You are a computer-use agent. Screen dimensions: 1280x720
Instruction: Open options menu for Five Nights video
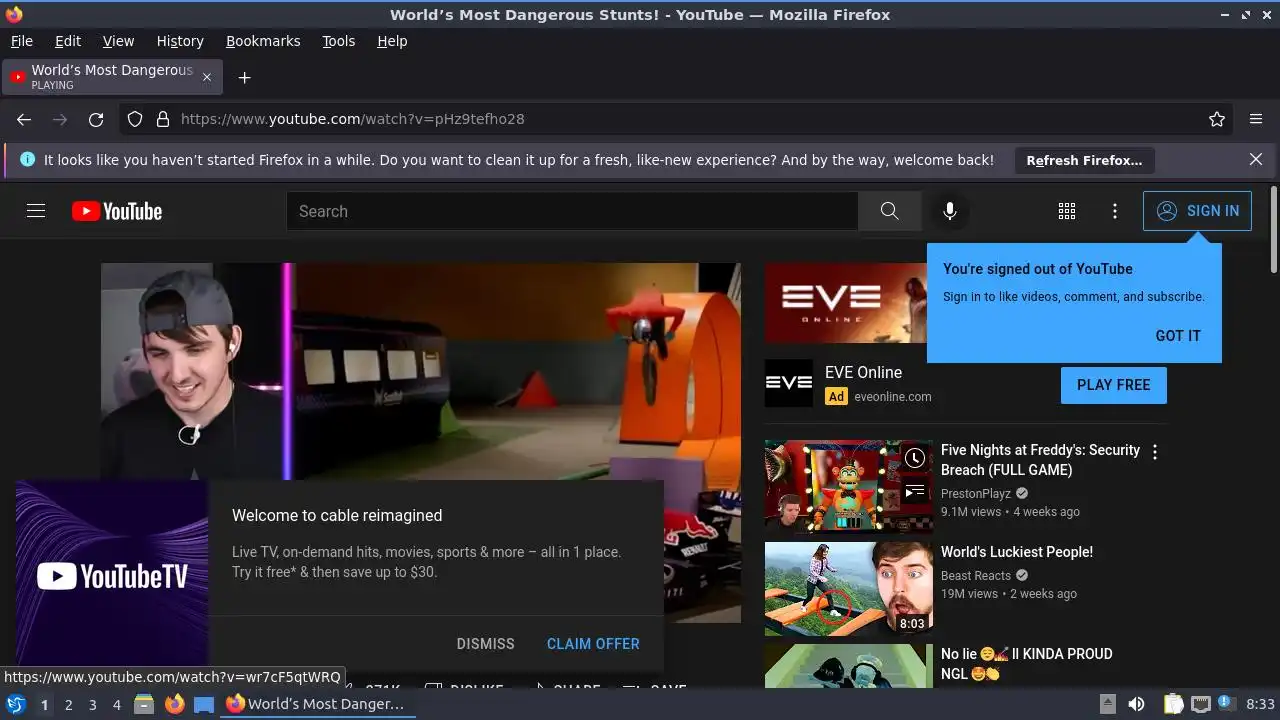pyautogui.click(x=1155, y=452)
